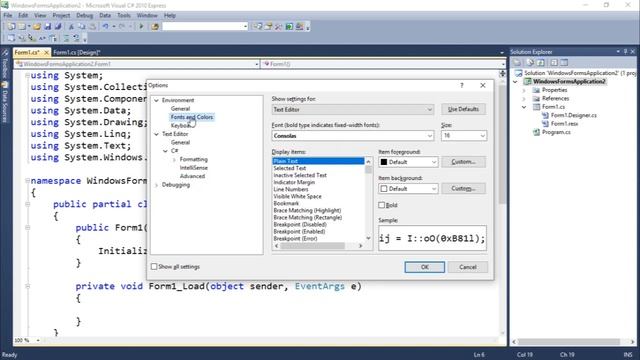Click the Comment out lines toolbar icon
The width and height of the screenshot is (640, 360).
pyautogui.click(x=66, y=38)
